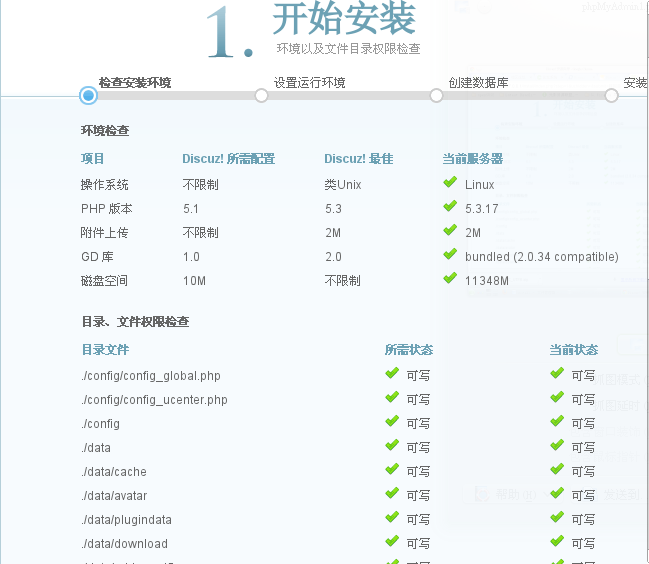Select the 设置运行环境 step circle

261,96
